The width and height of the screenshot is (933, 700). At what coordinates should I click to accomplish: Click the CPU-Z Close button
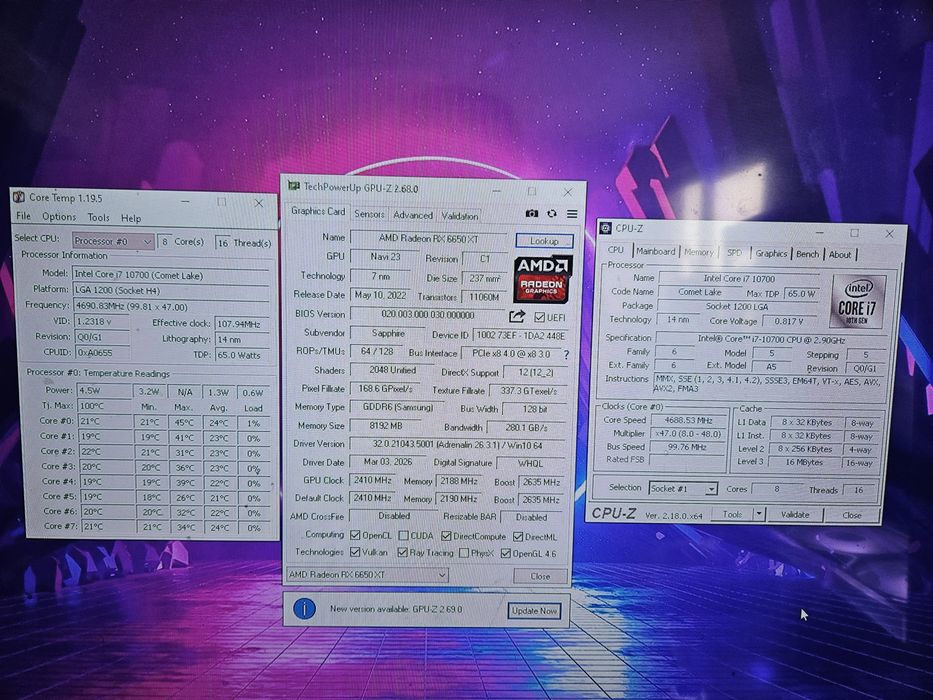[x=851, y=515]
